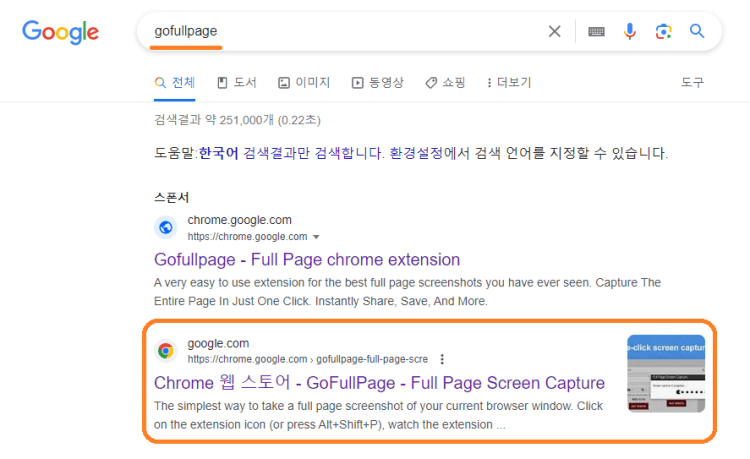Click the Chrome favicon next to google.com
This screenshot has width=750, height=459.
165,350
